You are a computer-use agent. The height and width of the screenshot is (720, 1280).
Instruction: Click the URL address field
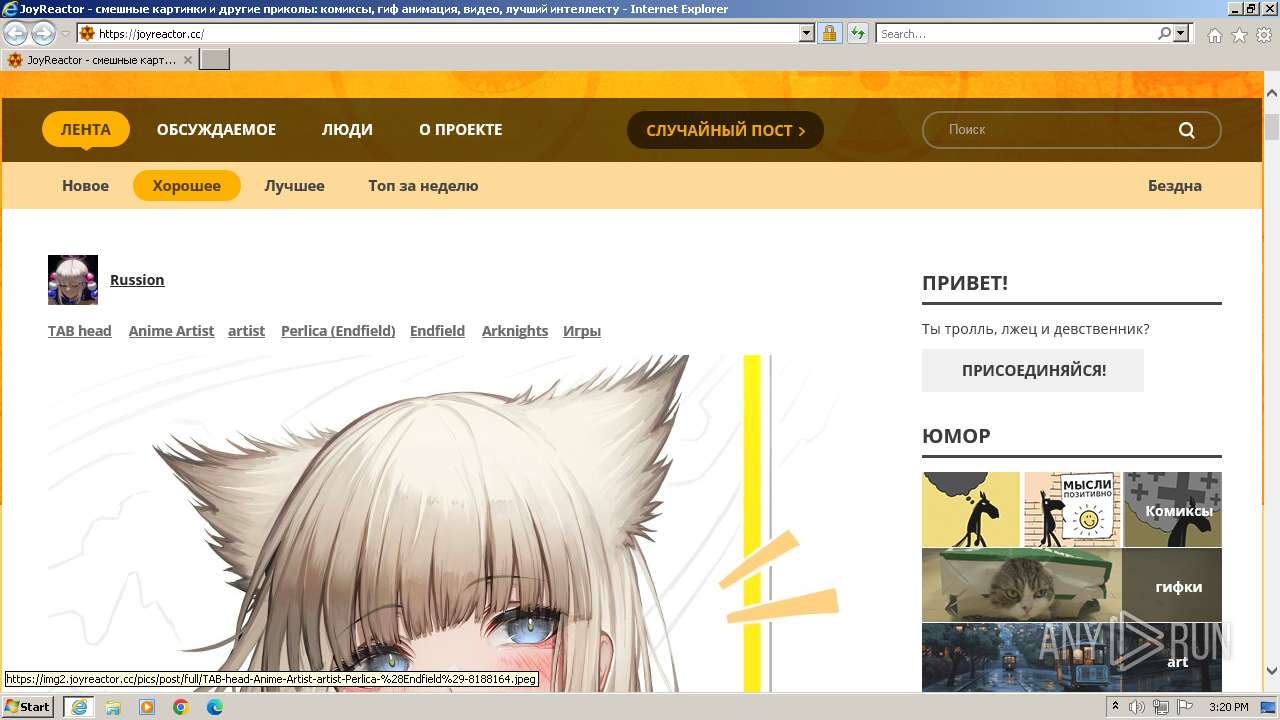446,33
